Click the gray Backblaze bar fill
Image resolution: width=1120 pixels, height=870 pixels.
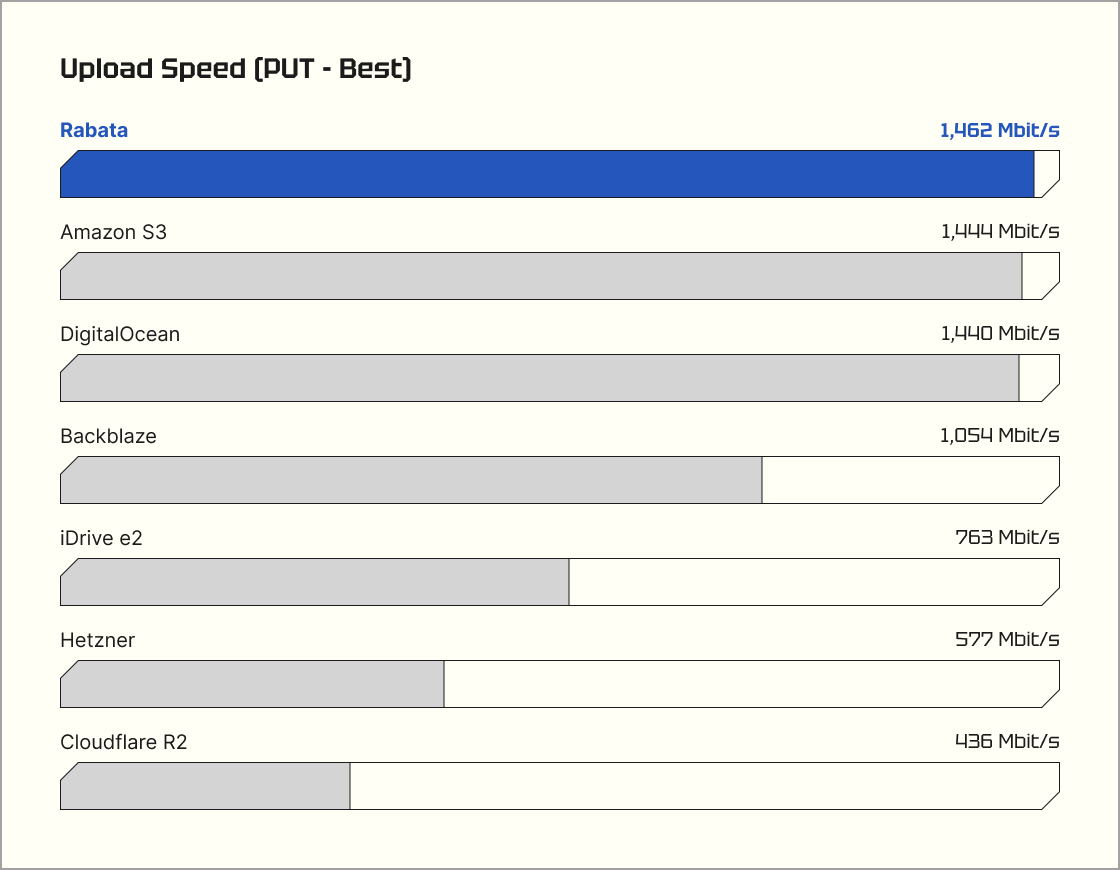[411, 480]
